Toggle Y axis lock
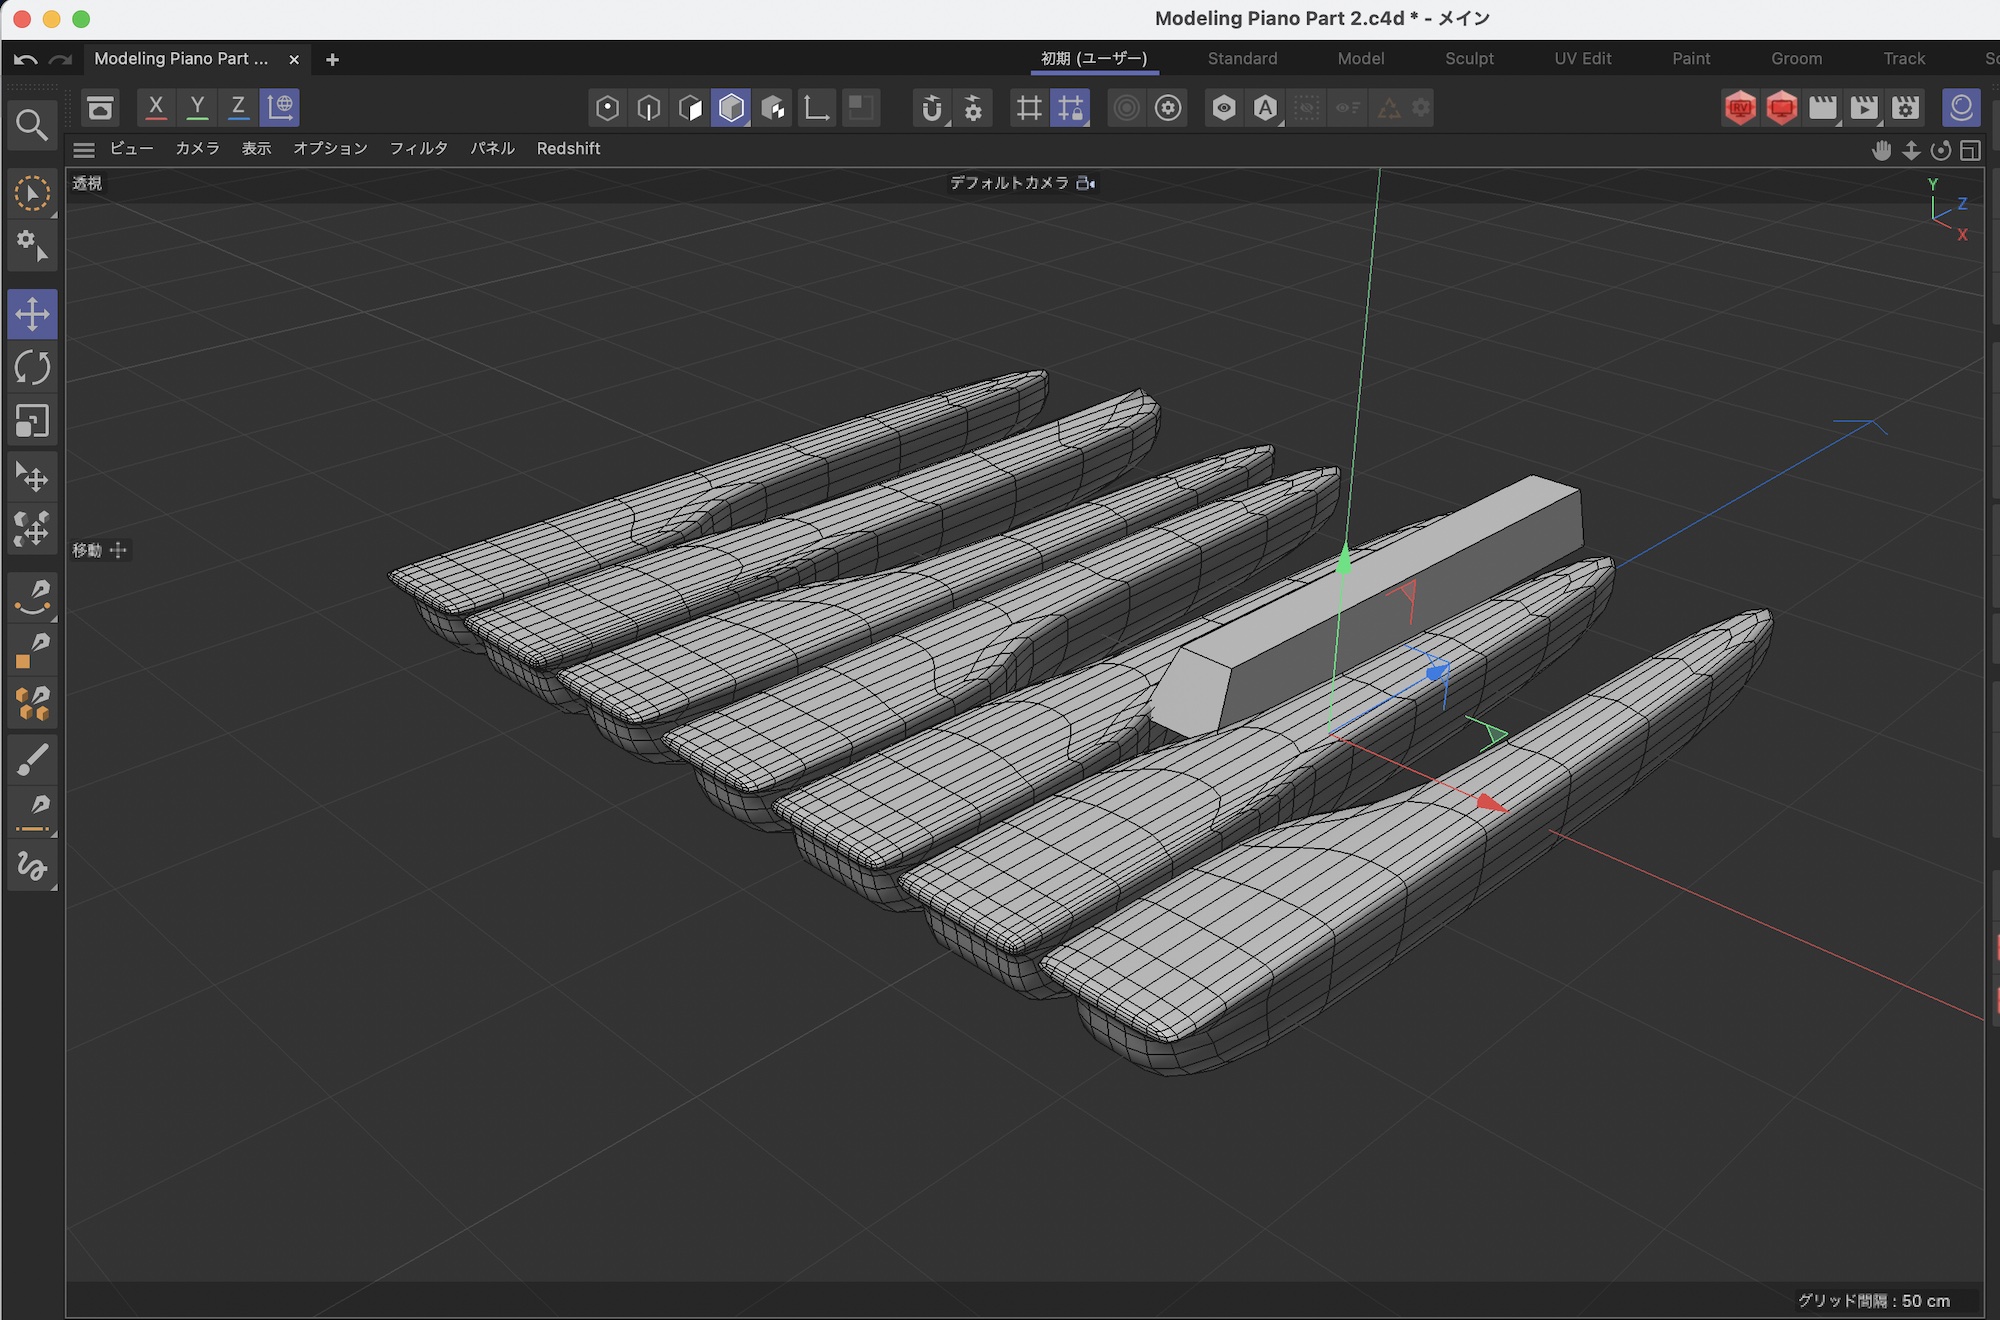This screenshot has height=1320, width=2000. coord(197,107)
